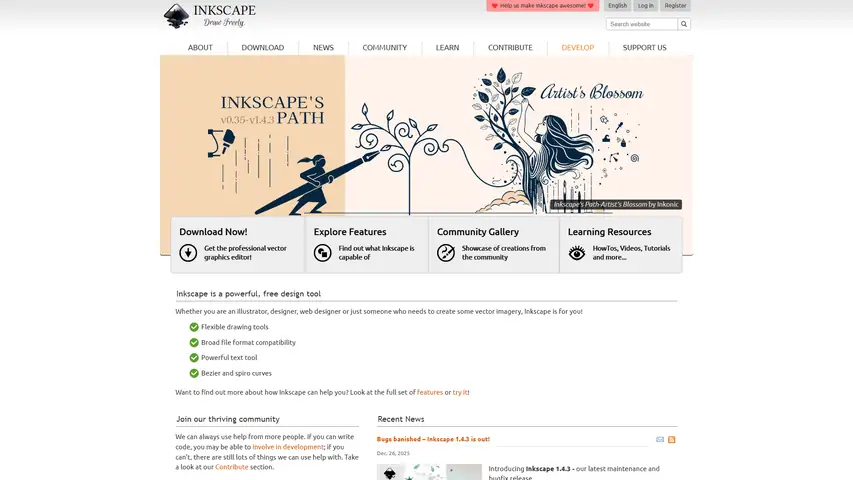Click 'HowTos, Videos, Tutorials and more...' text
Screen dimensions: 853x480
631,253
